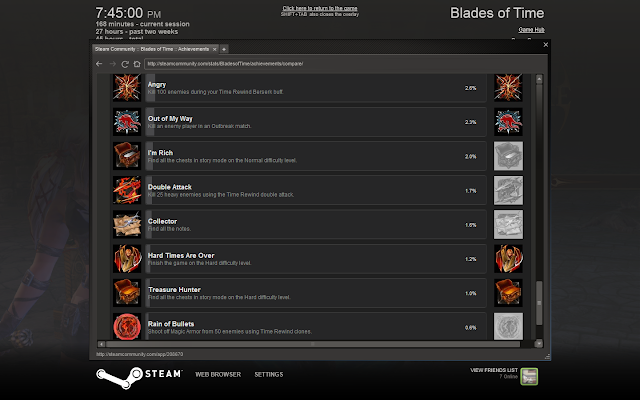This screenshot has height=400, width=640.
Task: Select the Blades of Time Achievements tab
Action: (152, 49)
